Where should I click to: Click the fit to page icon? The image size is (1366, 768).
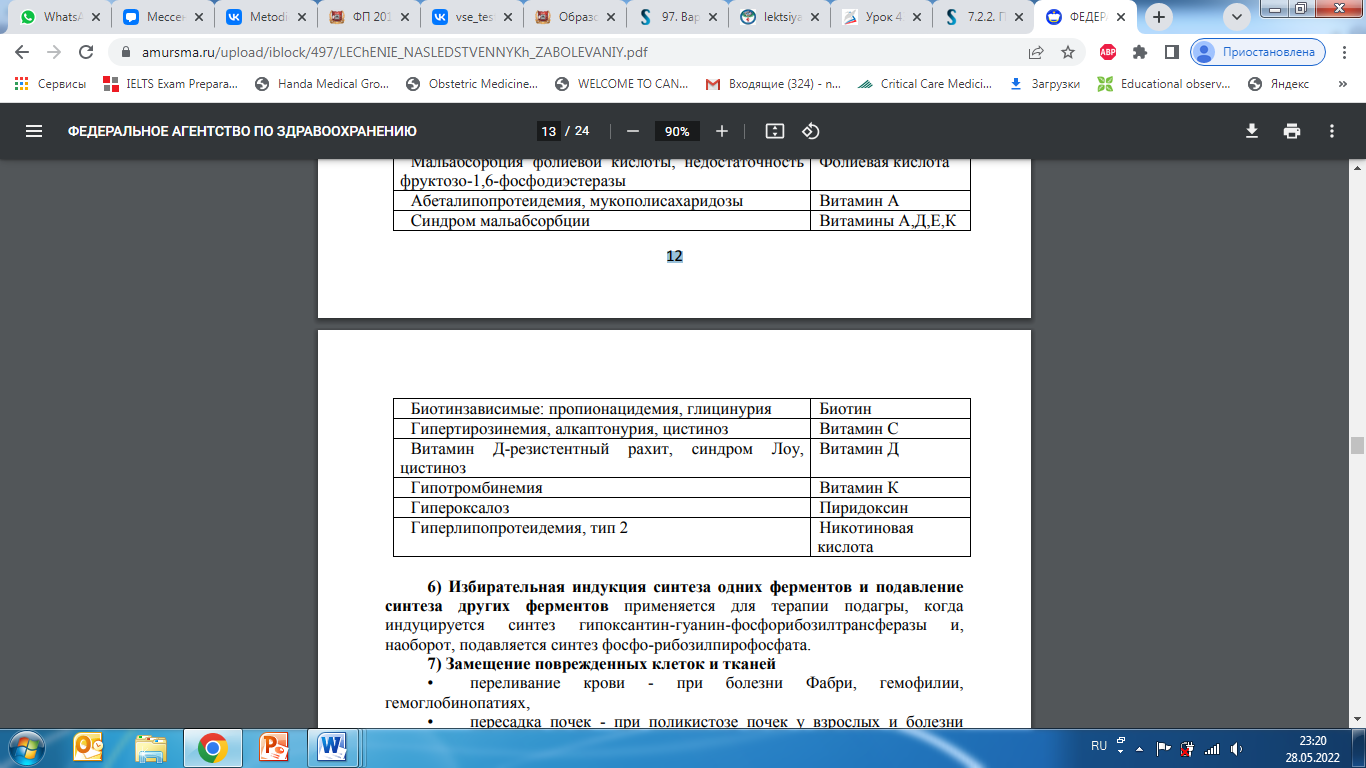774,131
